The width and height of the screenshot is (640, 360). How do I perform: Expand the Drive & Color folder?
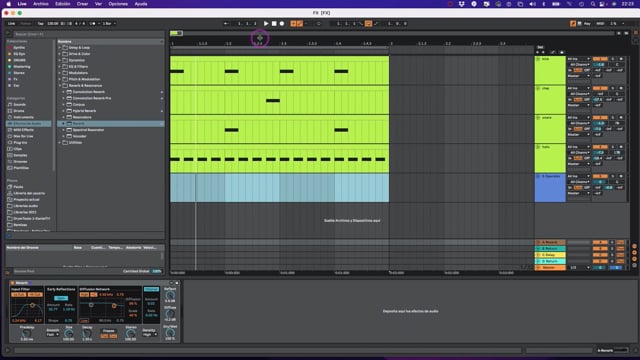[60, 54]
